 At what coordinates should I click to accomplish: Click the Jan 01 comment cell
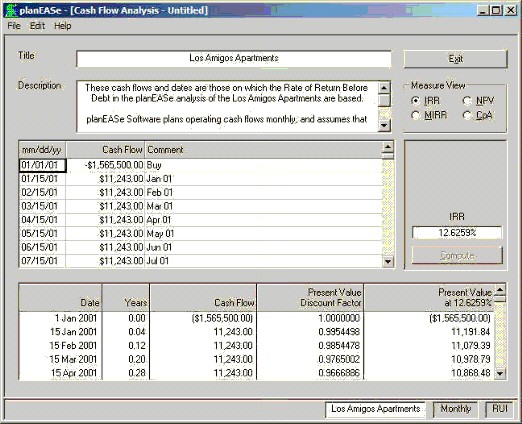coord(263,179)
